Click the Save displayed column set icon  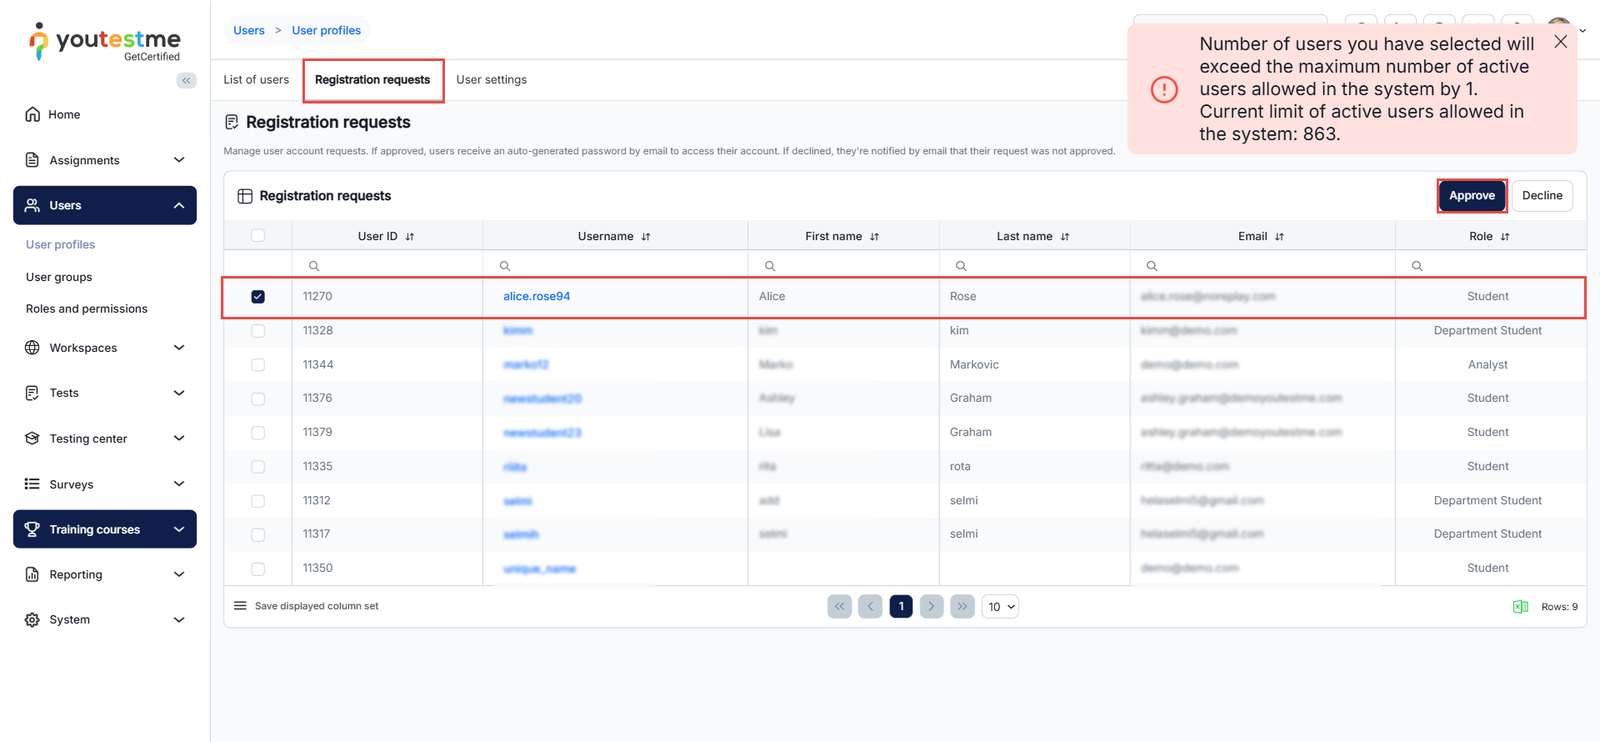(x=240, y=606)
